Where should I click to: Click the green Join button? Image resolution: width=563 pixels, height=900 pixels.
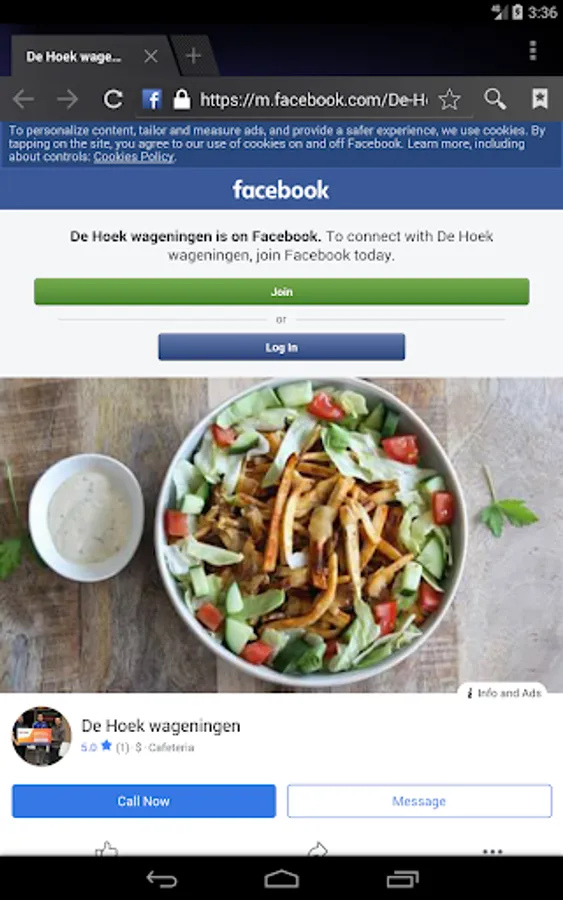click(x=281, y=292)
